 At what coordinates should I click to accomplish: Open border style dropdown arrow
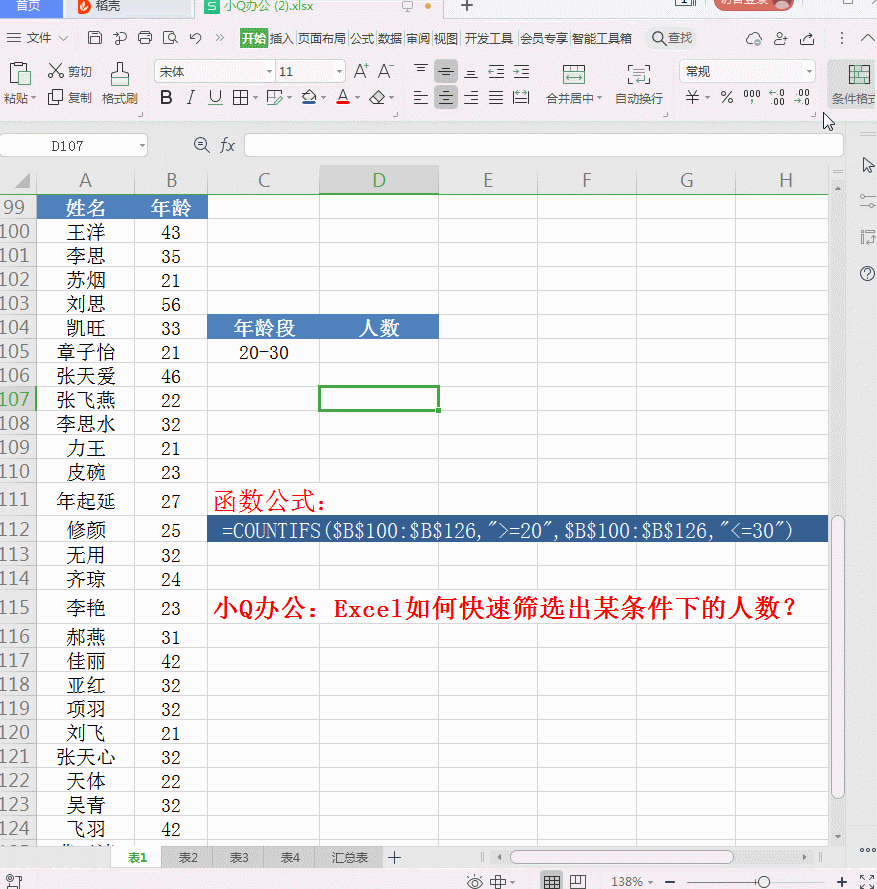(255, 98)
